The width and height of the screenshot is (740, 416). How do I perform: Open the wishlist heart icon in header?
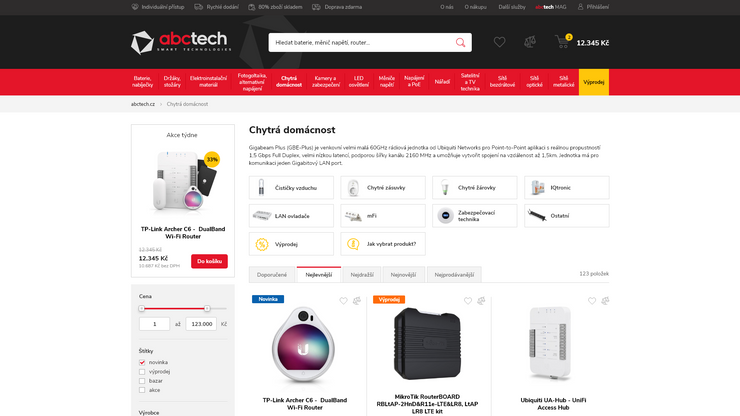(x=499, y=42)
